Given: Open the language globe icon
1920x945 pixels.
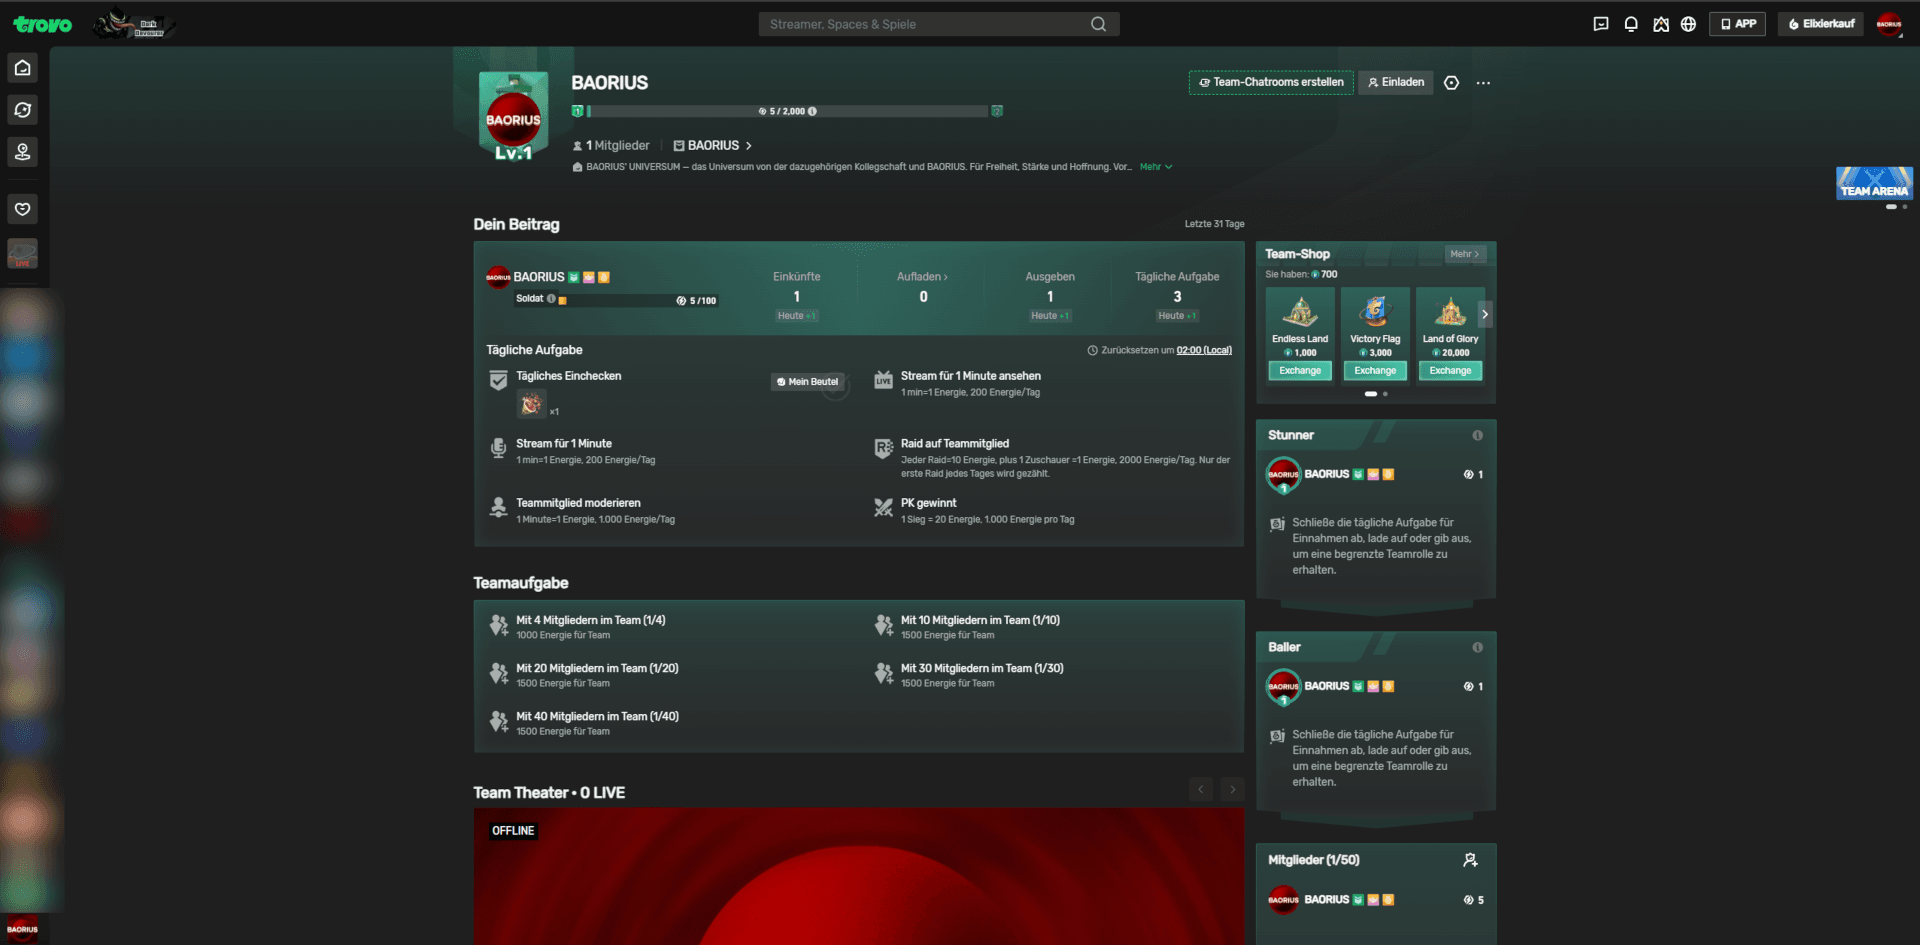Looking at the screenshot, I should click(1688, 24).
